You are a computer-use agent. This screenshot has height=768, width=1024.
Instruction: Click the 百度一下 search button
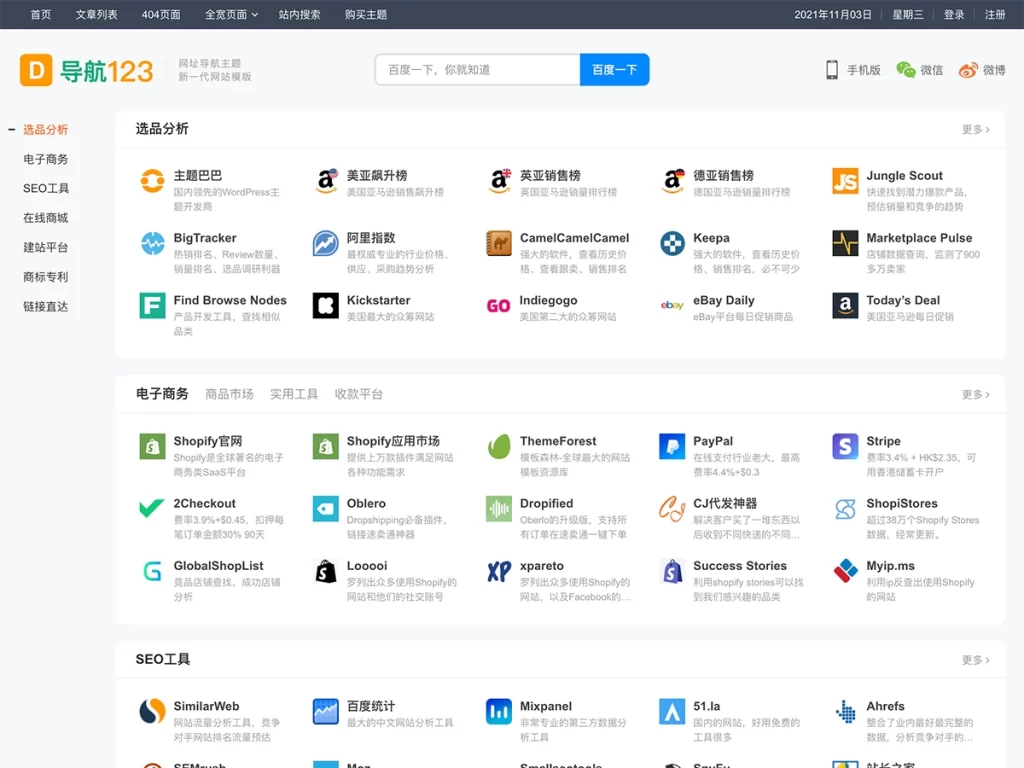click(x=614, y=70)
